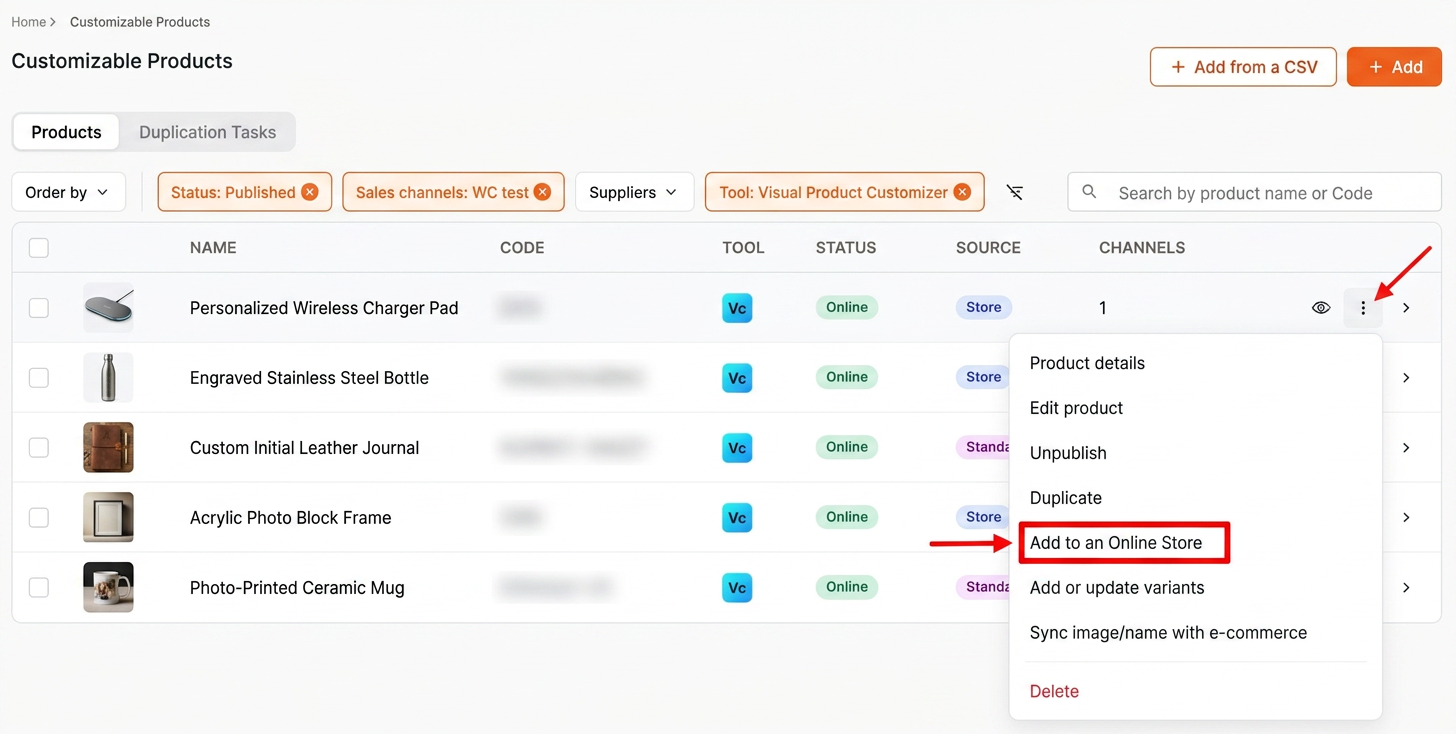
Task: Check the Custom Initial Leather Journal row
Action: 39,448
